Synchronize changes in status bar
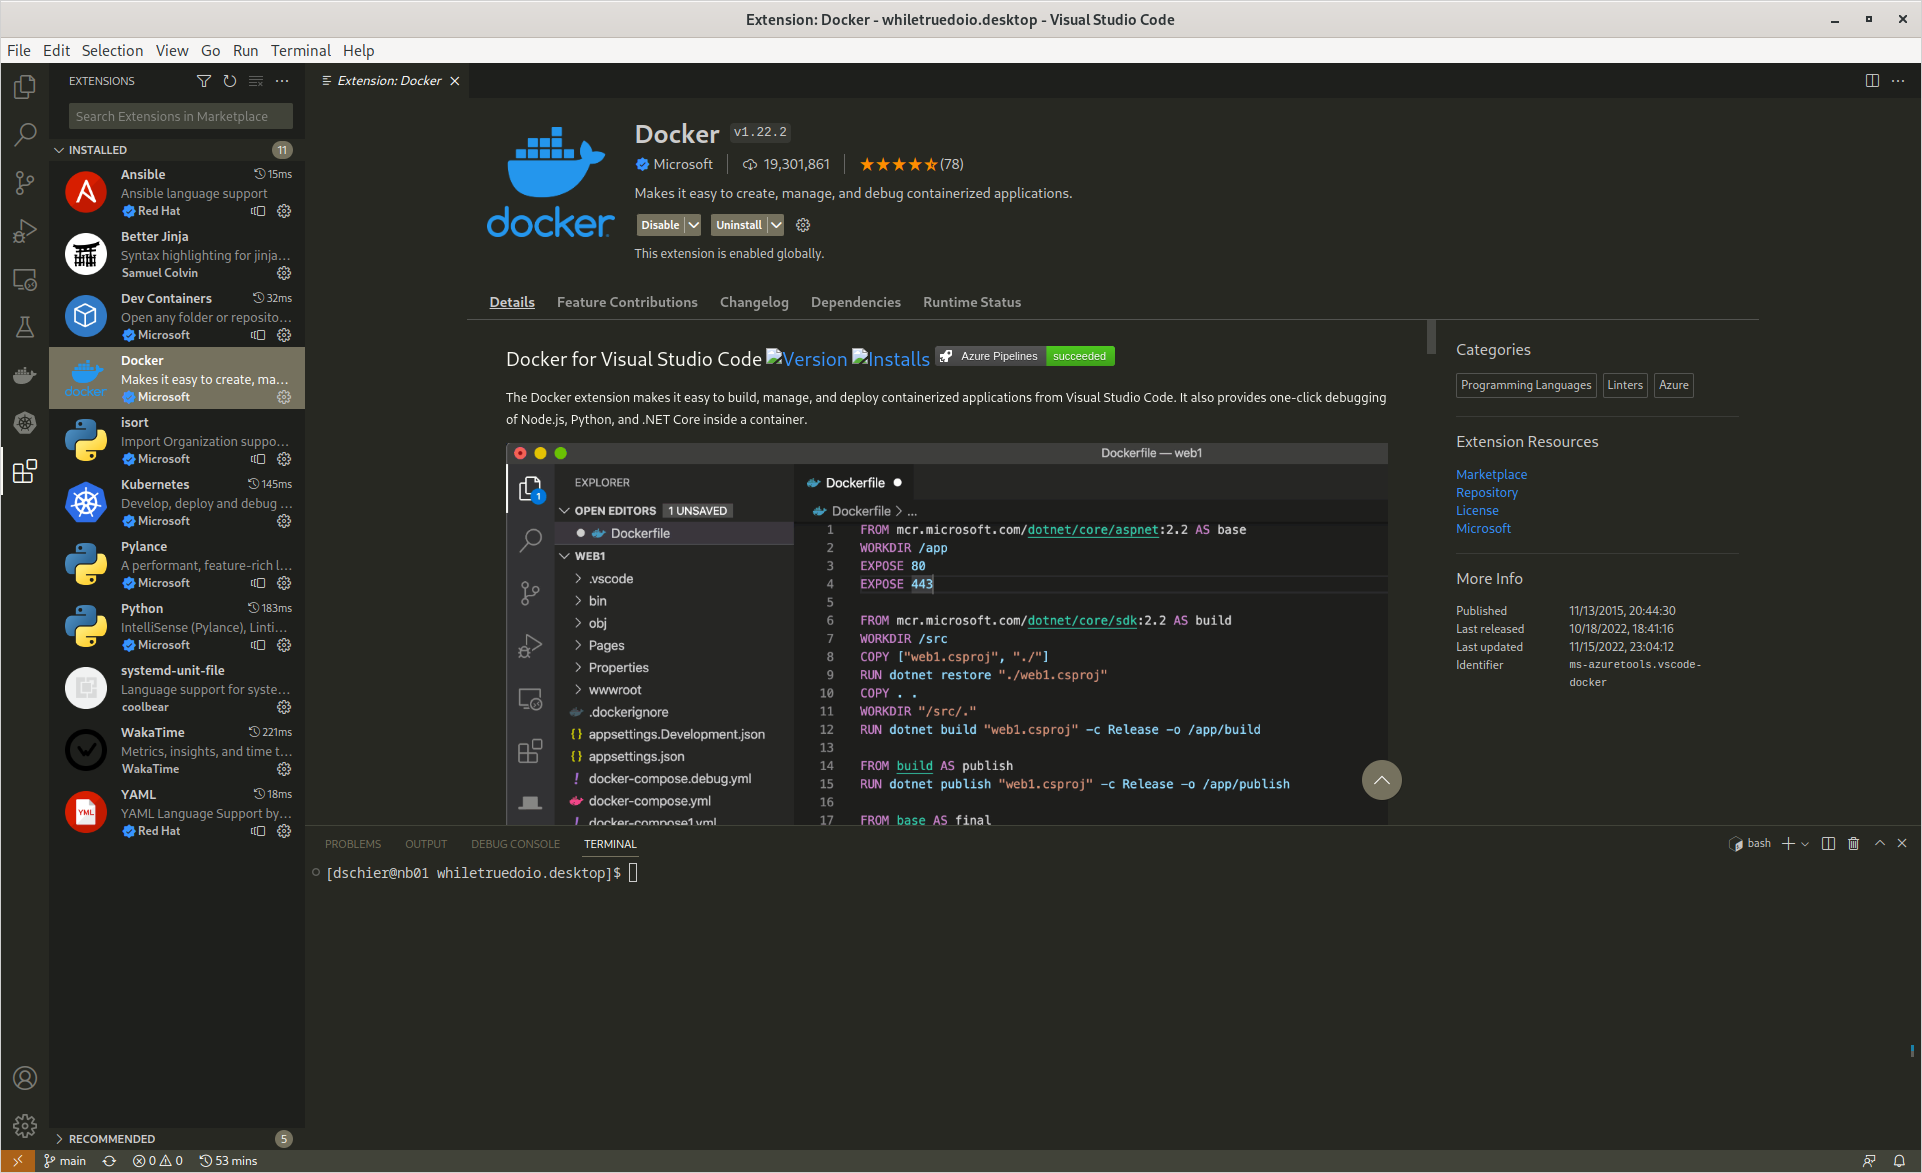This screenshot has width=1922, height=1173. pos(110,1161)
